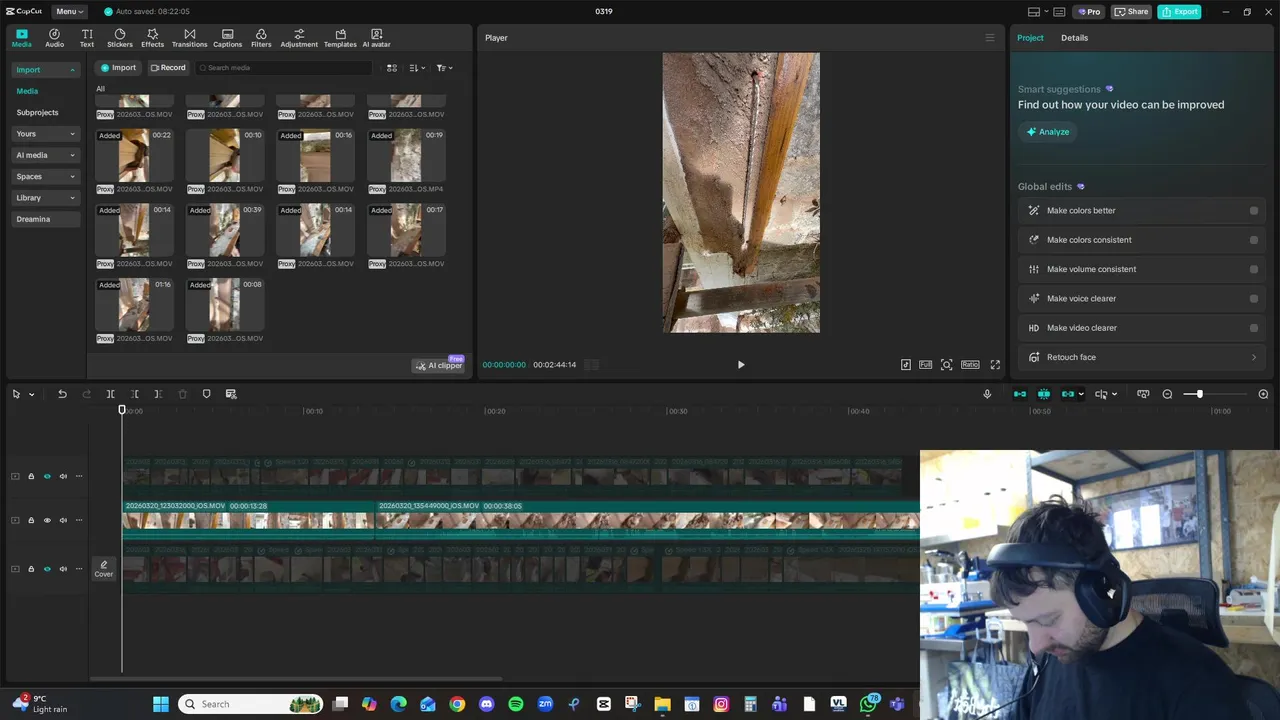Viewport: 1280px width, 720px height.
Task: Open the Filters panel
Action: [x=261, y=38]
